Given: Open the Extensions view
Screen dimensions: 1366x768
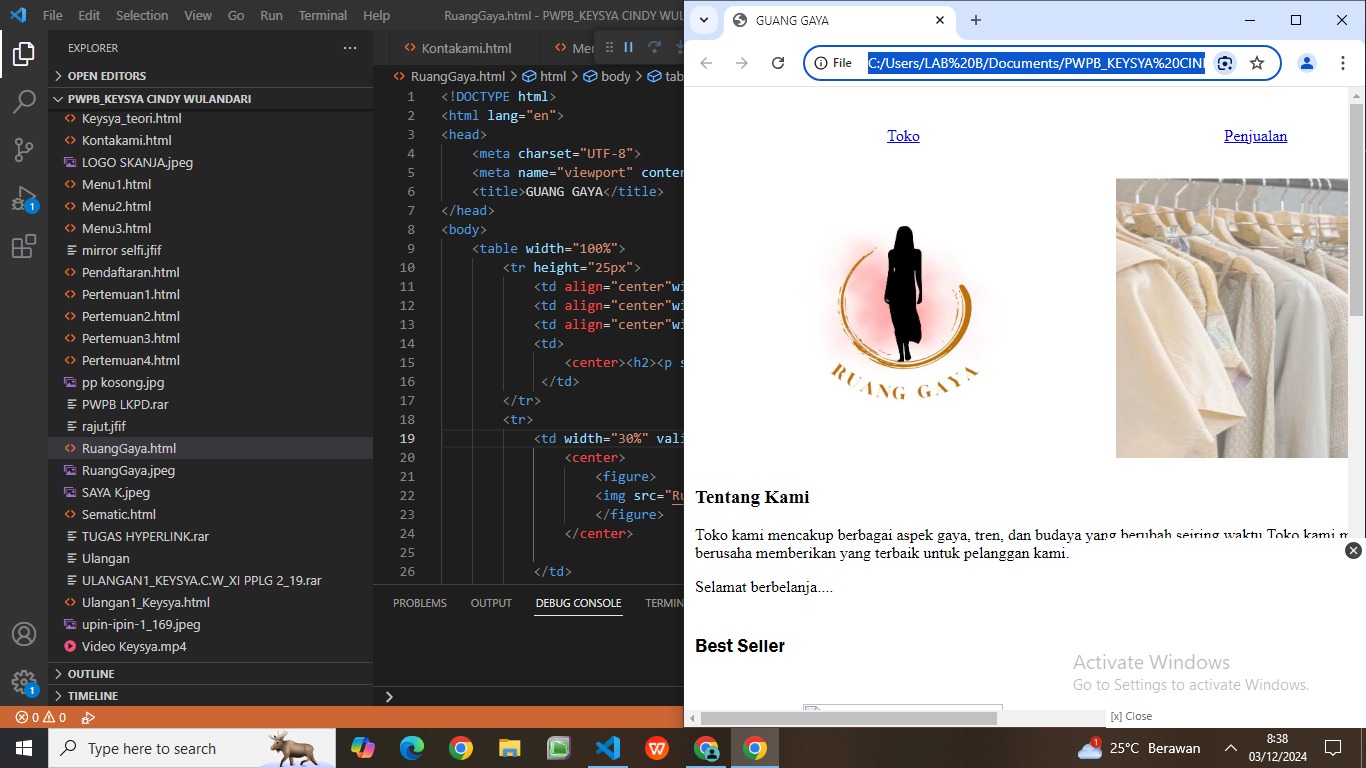Looking at the screenshot, I should [24, 247].
